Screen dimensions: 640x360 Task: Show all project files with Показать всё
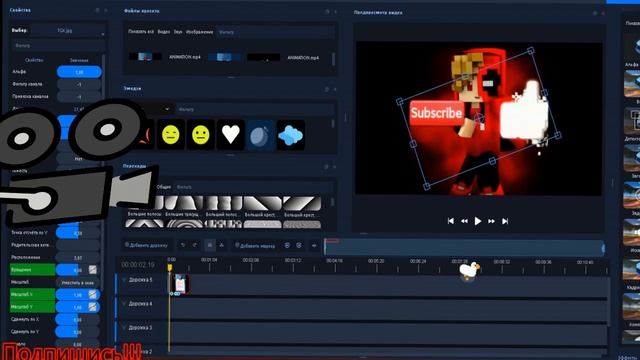click(141, 31)
